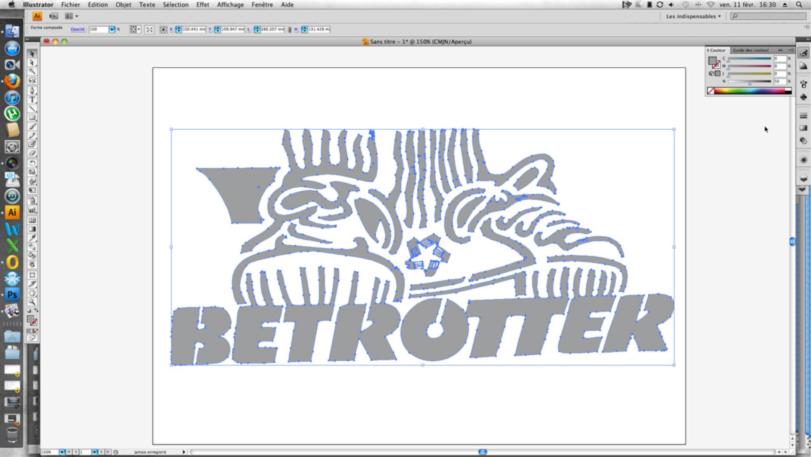811x457 pixels.
Task: Open the Gradient panel icon
Action: click(803, 128)
